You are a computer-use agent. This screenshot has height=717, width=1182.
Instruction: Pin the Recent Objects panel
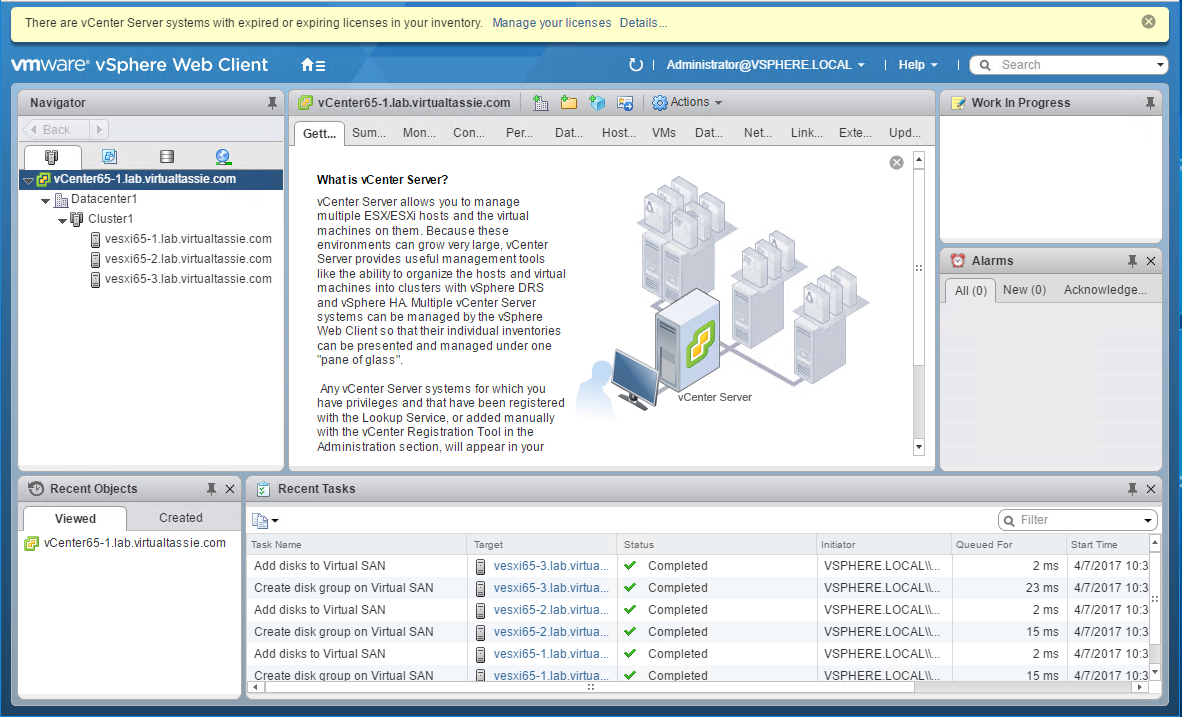(211, 489)
